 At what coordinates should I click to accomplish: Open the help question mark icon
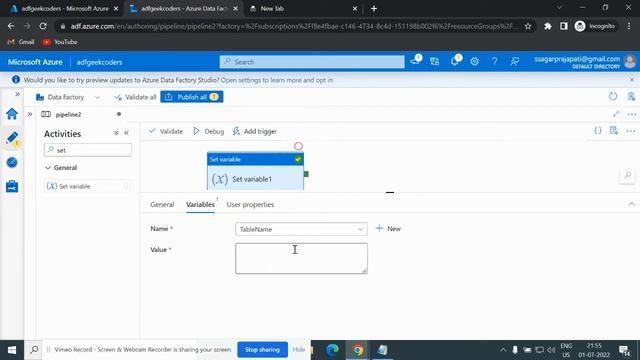tap(494, 62)
